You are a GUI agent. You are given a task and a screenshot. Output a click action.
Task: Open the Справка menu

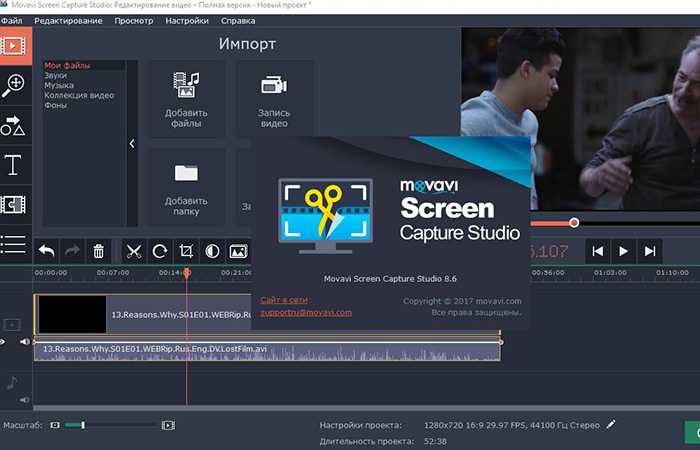238,21
